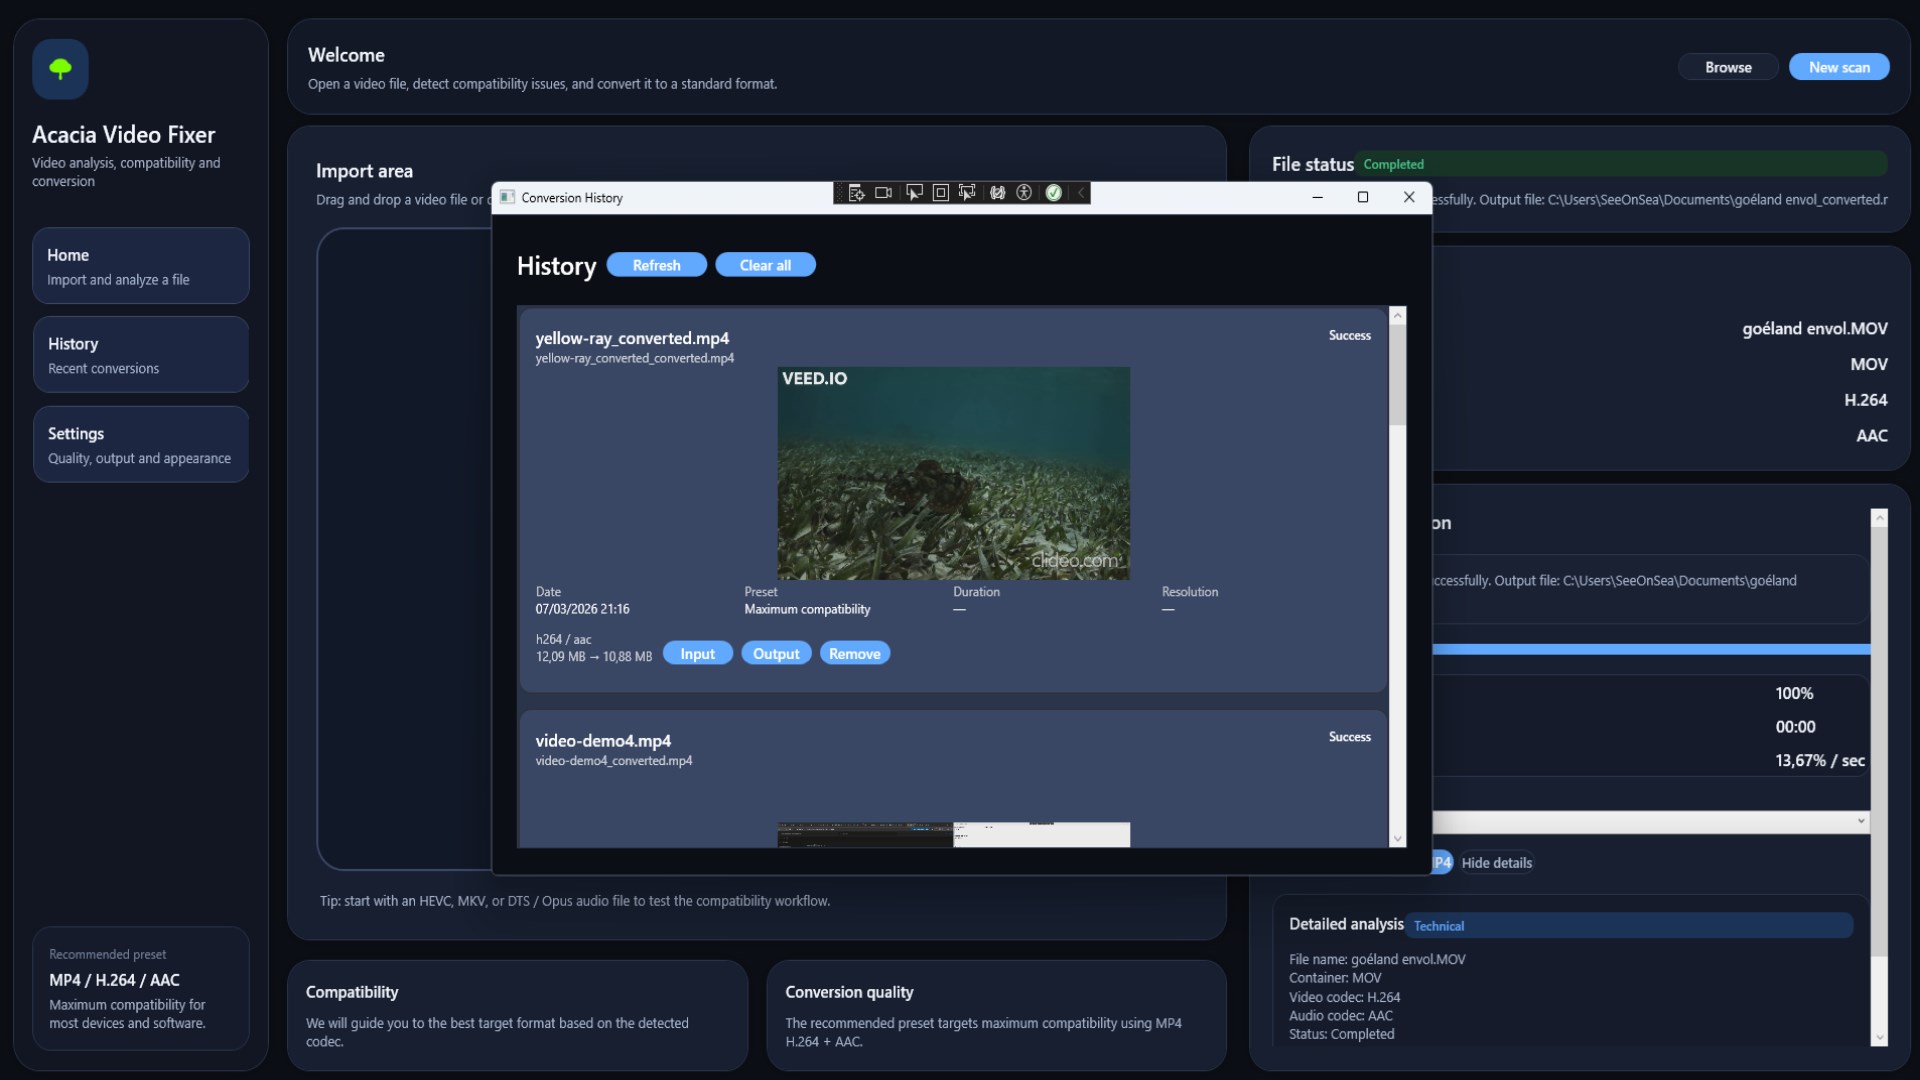The width and height of the screenshot is (1920, 1080).
Task: Select Home in the sidebar
Action: pos(140,266)
